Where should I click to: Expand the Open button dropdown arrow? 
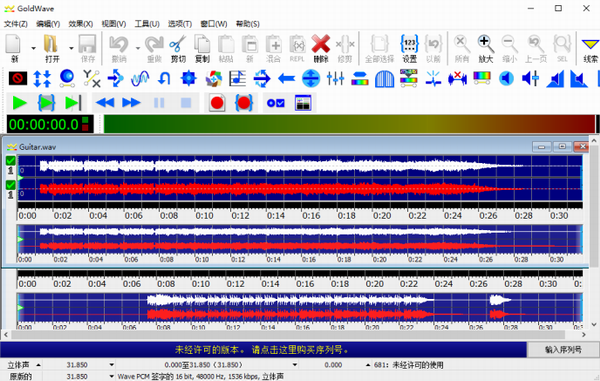pos(71,48)
